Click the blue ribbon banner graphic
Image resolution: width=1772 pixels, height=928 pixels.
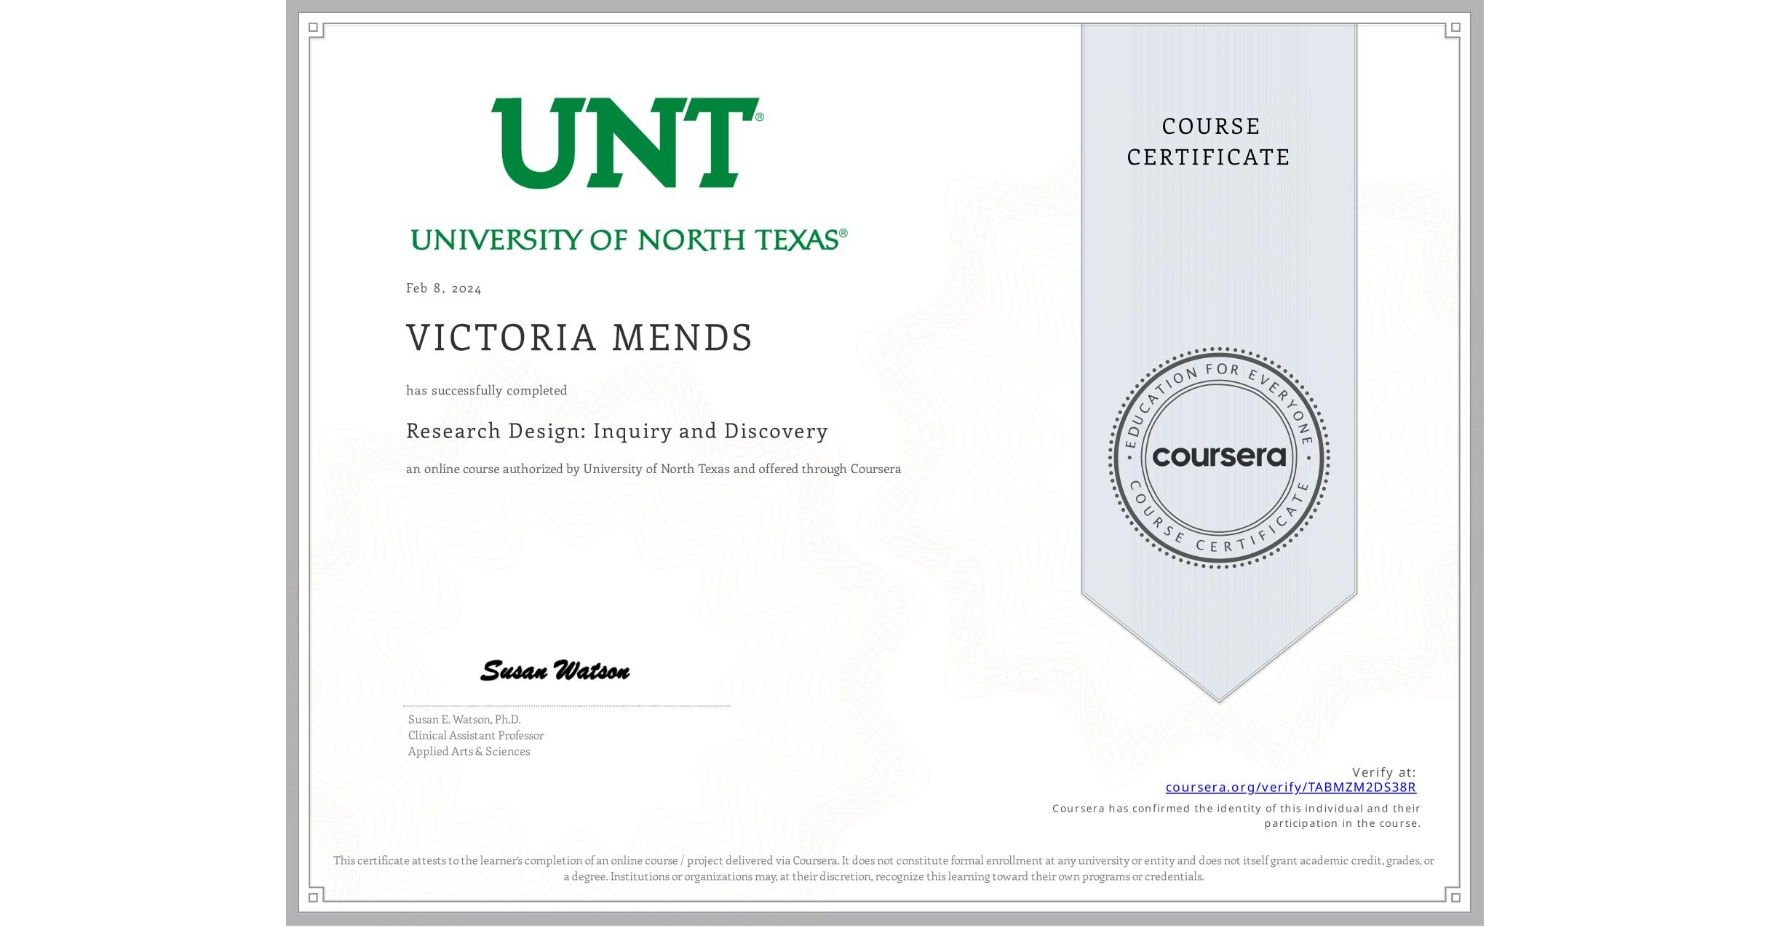point(1218,300)
